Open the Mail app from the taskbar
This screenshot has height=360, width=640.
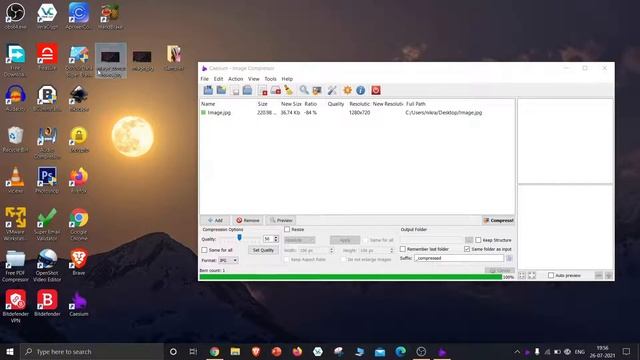[x=380, y=351]
